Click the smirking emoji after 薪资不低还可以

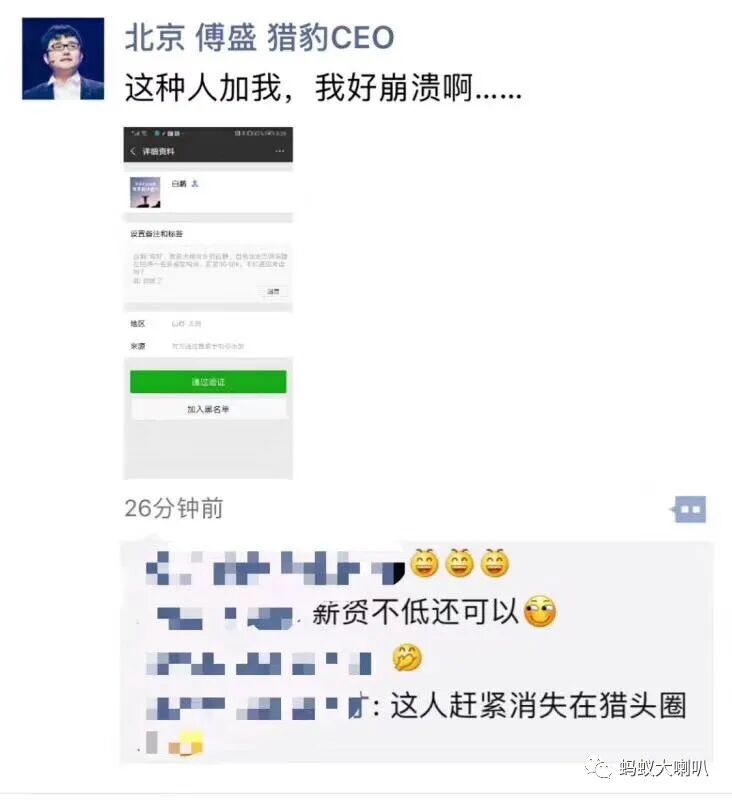541,612
